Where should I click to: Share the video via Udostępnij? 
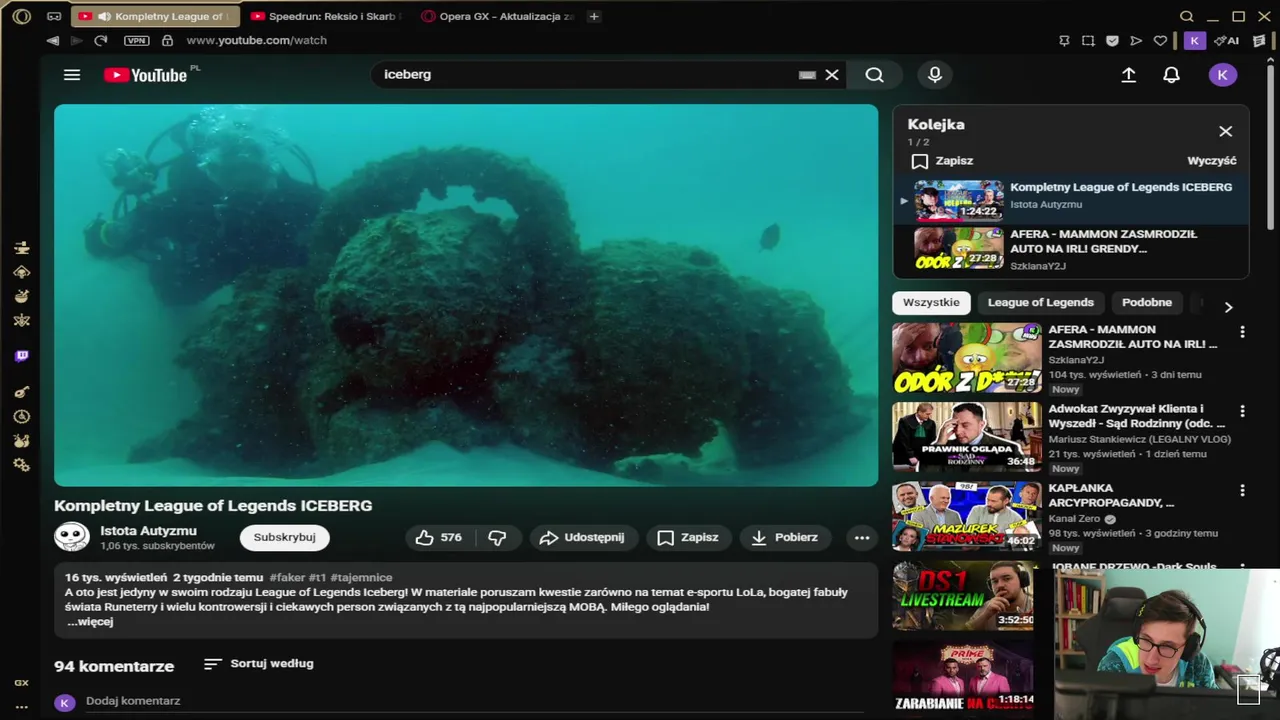tap(584, 538)
